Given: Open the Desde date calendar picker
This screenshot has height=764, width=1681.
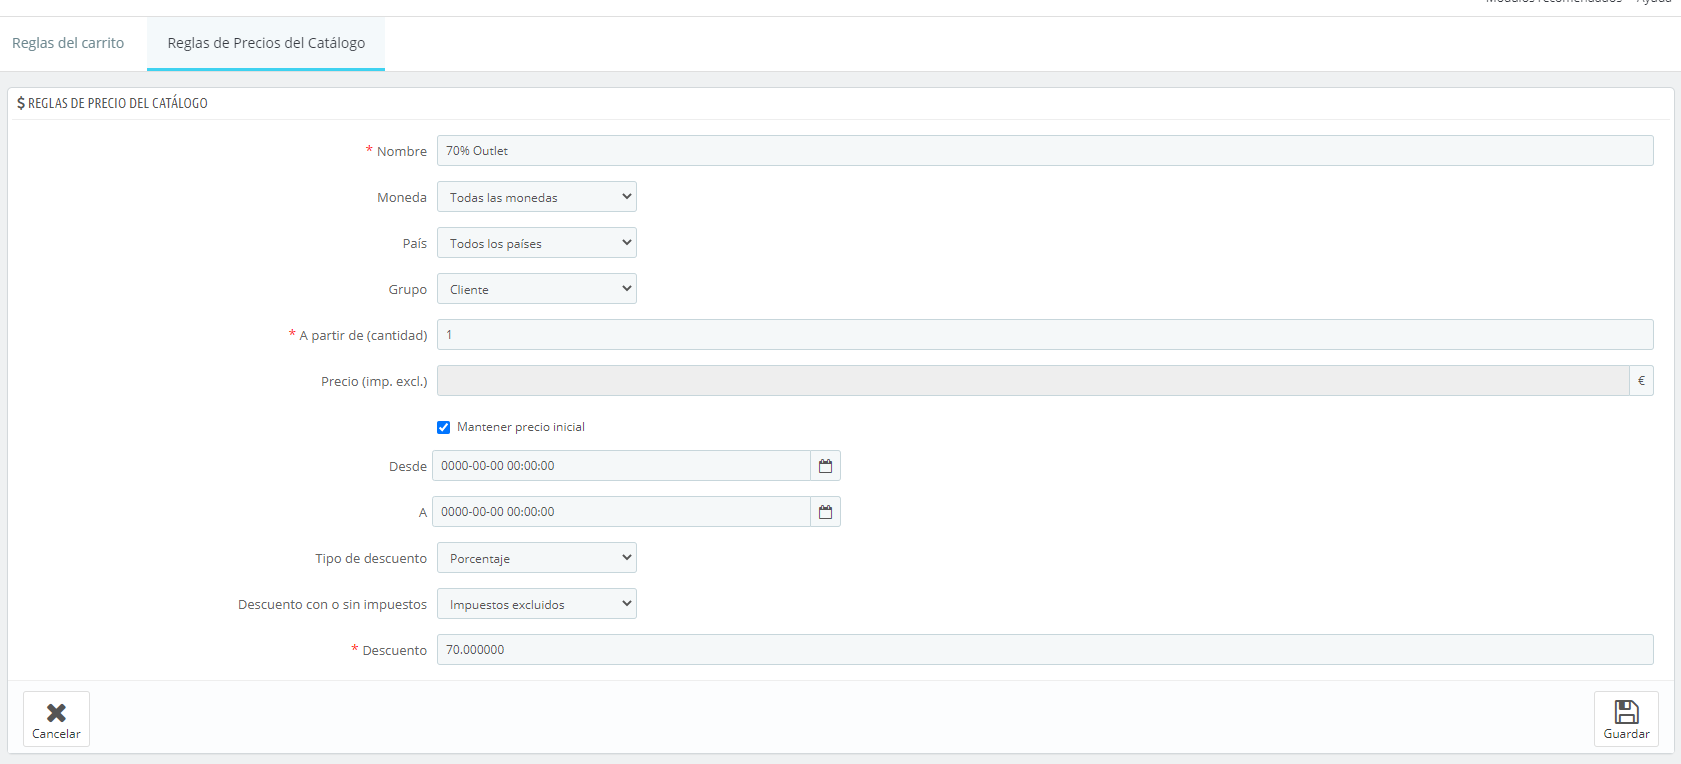Looking at the screenshot, I should [825, 466].
